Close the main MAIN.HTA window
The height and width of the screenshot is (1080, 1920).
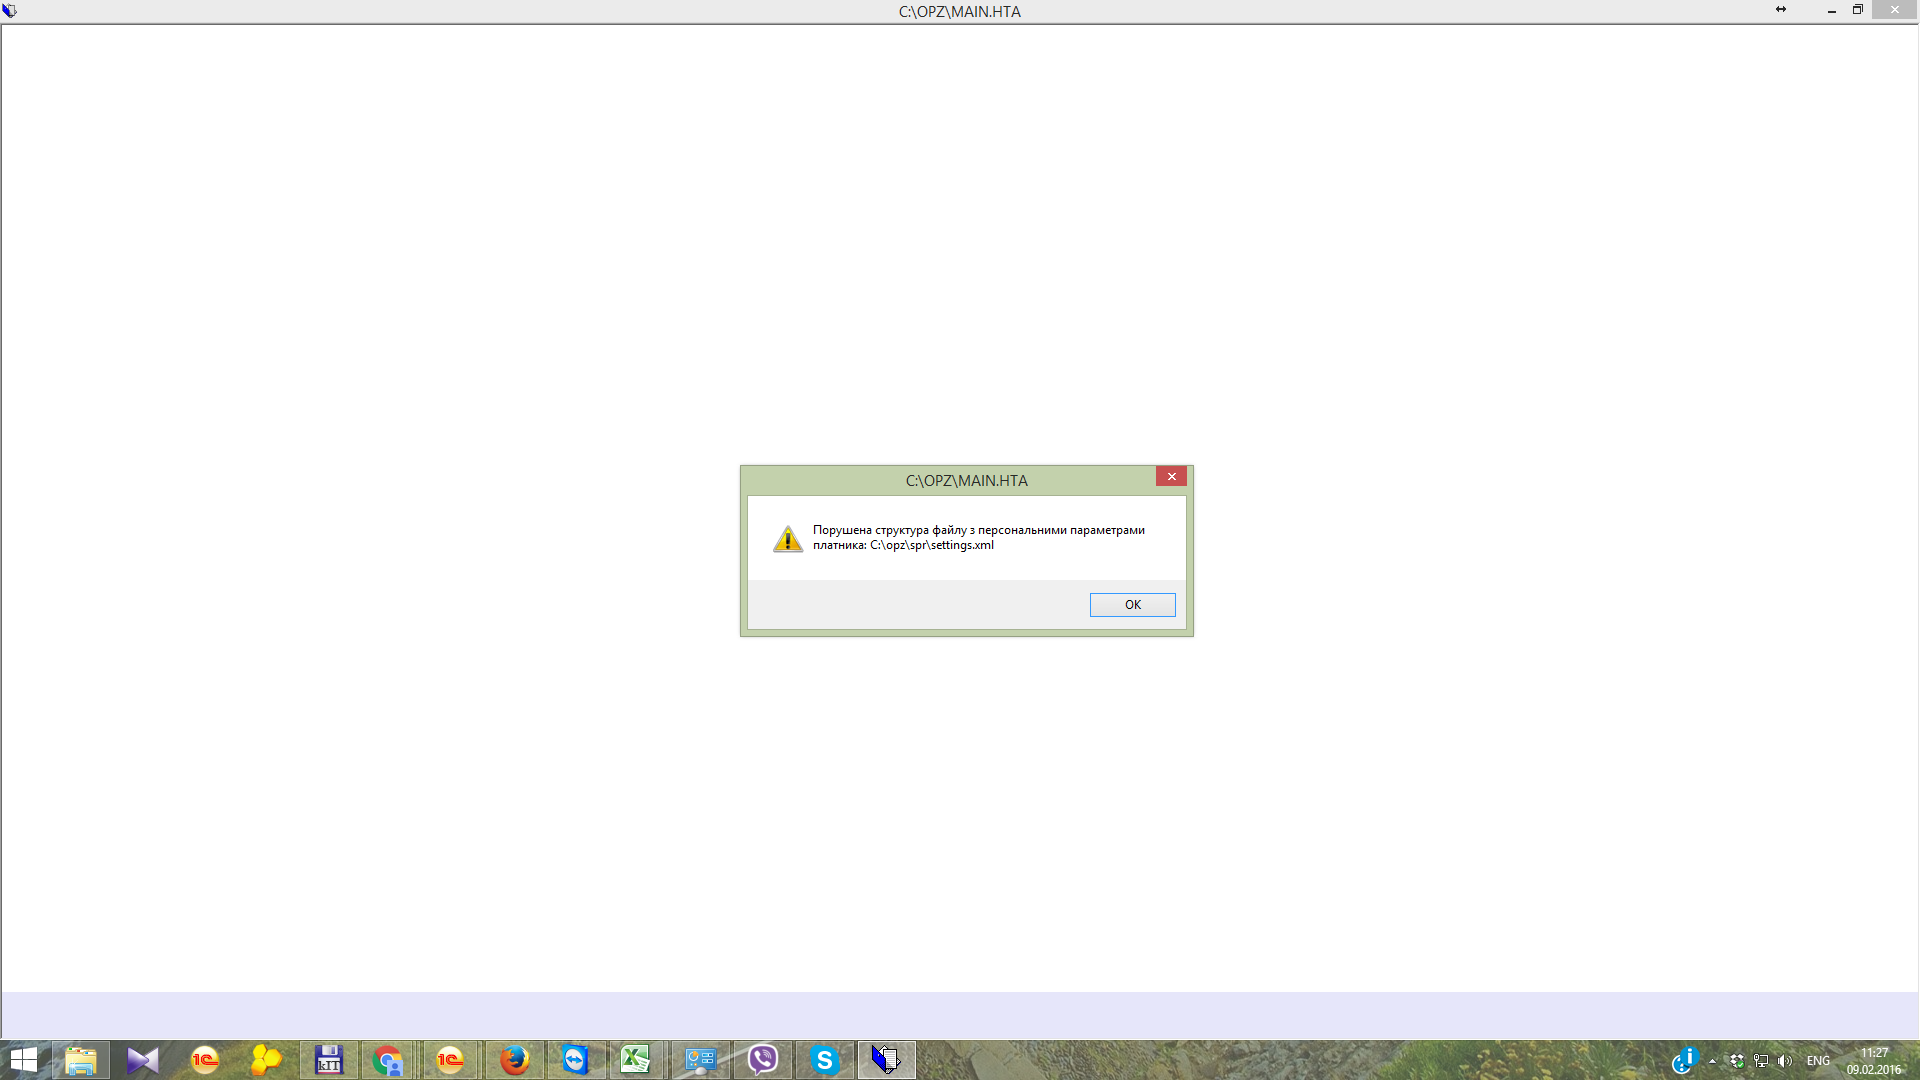point(1895,10)
